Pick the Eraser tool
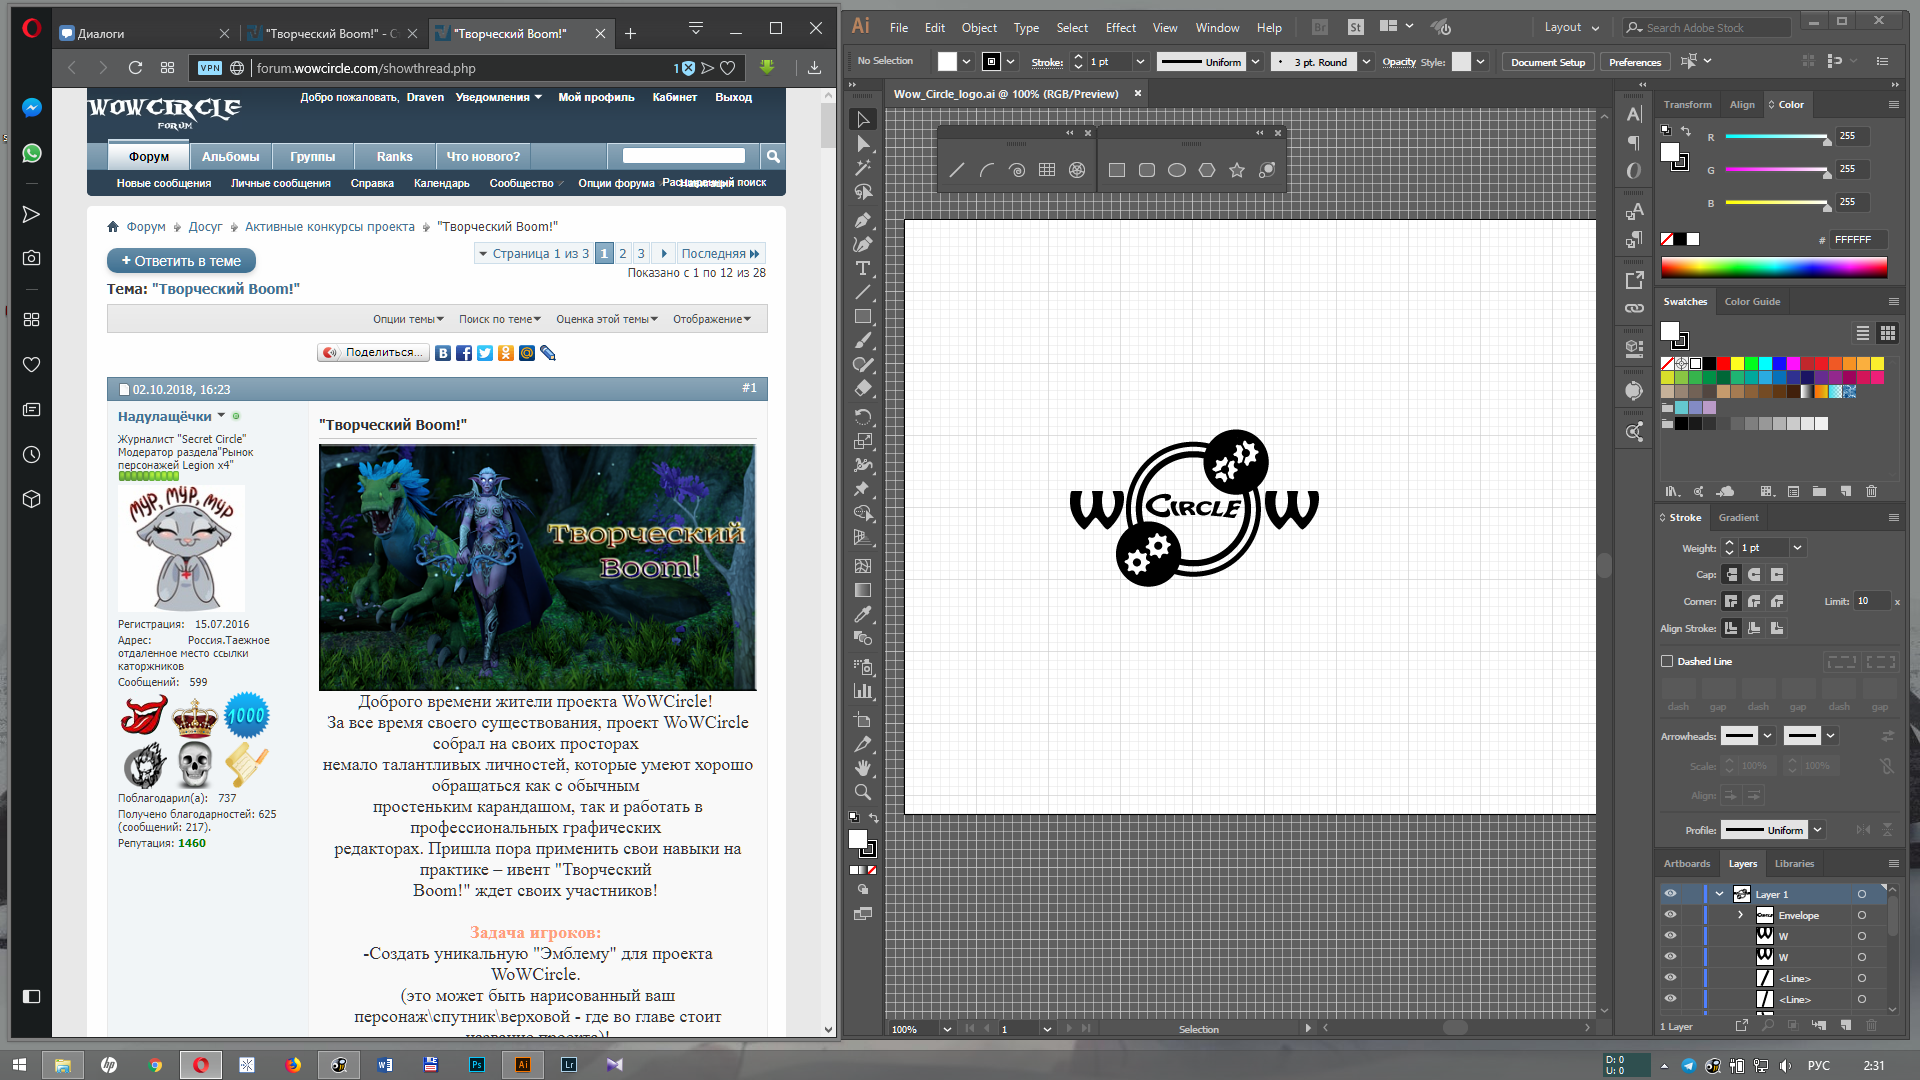 coord(863,389)
